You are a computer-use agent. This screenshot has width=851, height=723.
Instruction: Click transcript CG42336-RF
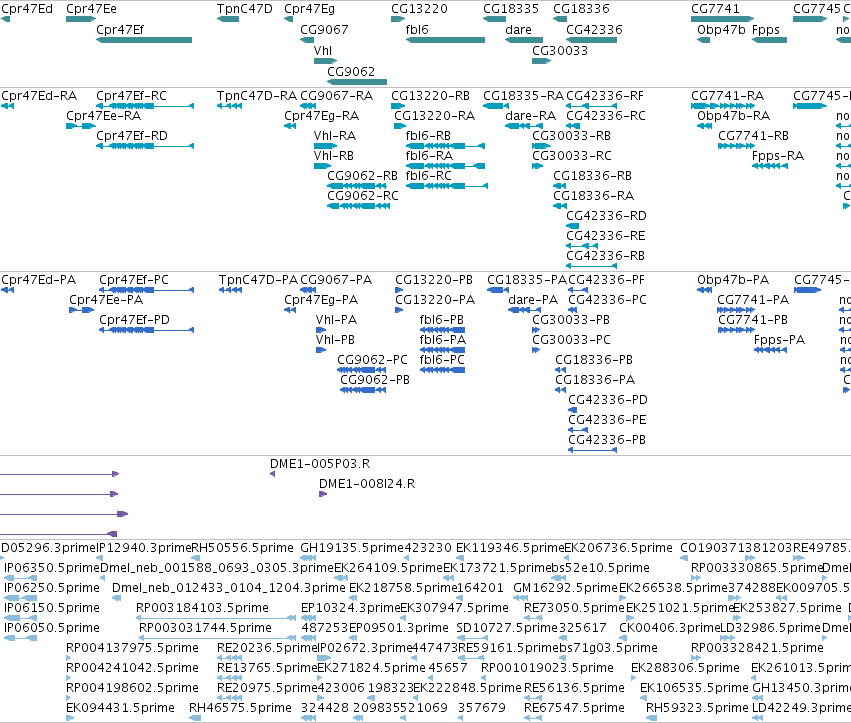592,106
